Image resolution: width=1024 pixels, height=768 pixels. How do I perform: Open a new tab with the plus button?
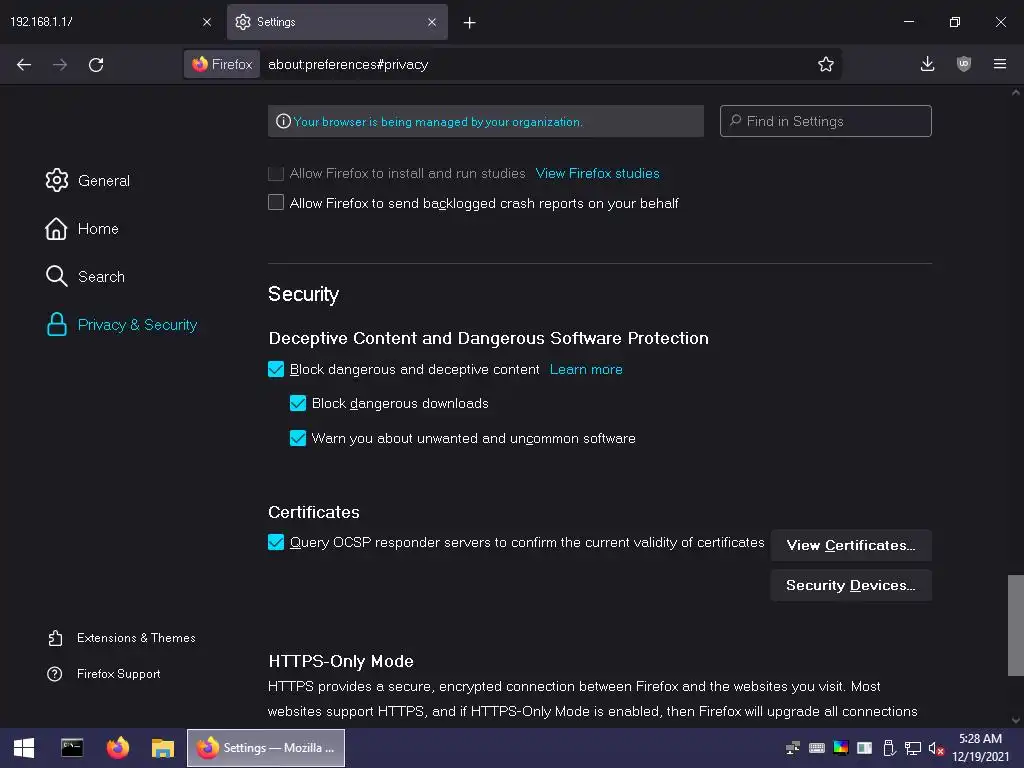point(470,23)
